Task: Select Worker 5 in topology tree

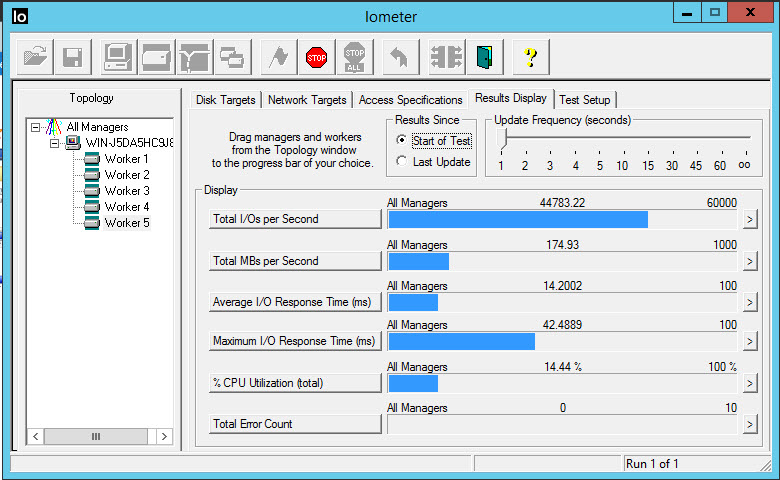Action: (126, 223)
